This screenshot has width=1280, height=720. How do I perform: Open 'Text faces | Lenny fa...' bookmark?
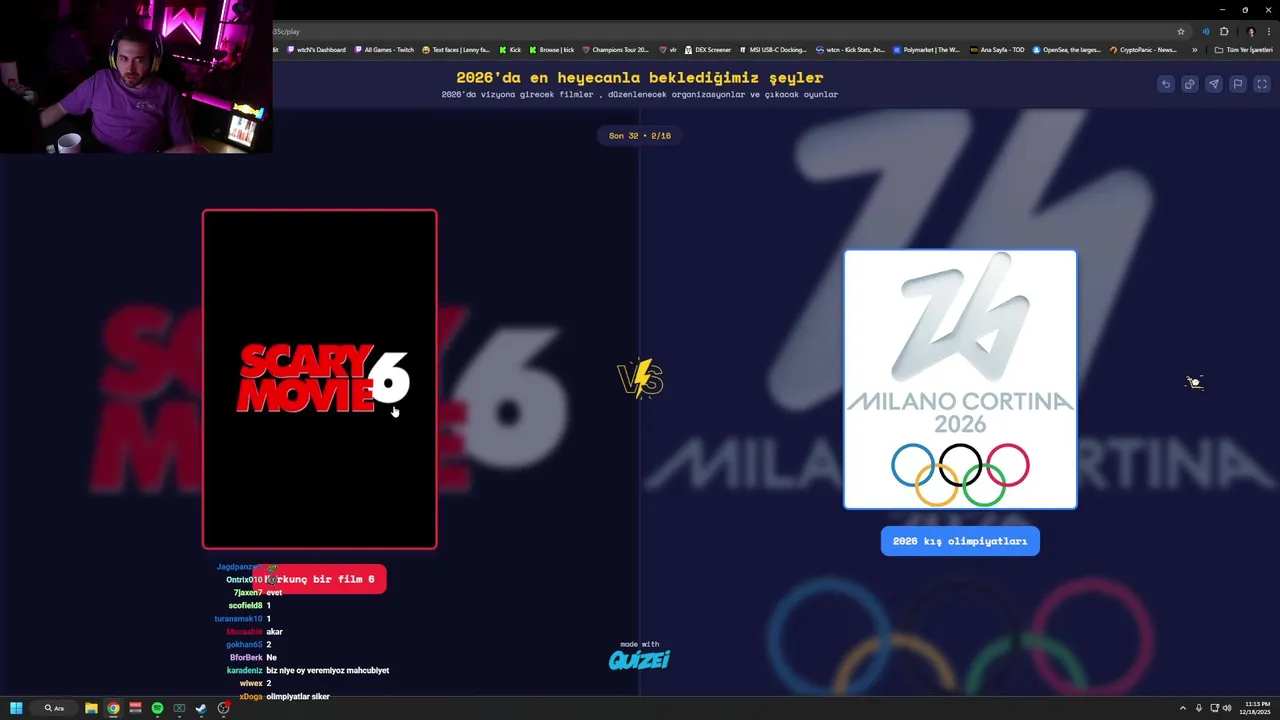(456, 49)
